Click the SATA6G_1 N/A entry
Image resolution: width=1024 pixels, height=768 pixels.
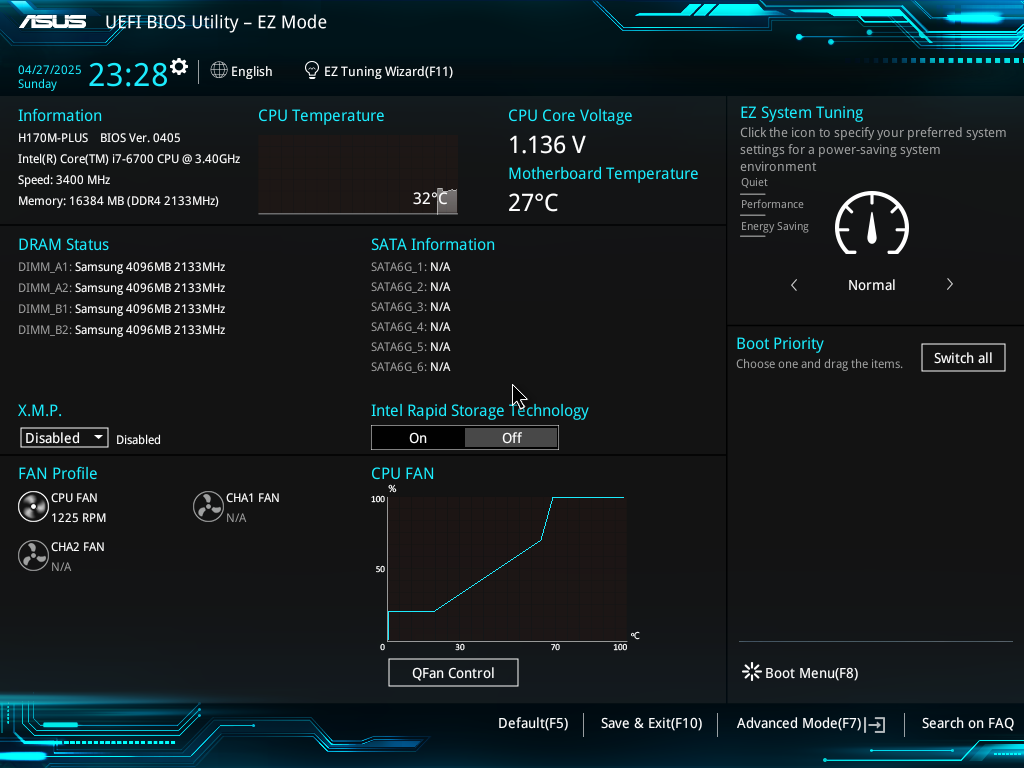click(411, 266)
